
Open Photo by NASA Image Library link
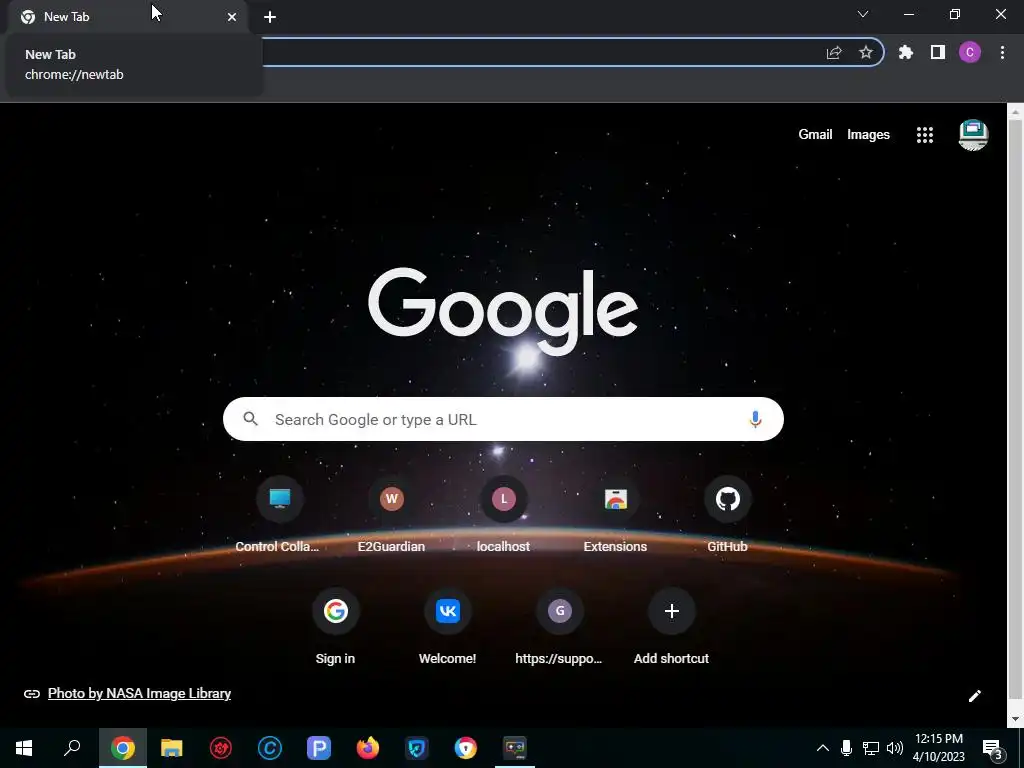click(139, 694)
